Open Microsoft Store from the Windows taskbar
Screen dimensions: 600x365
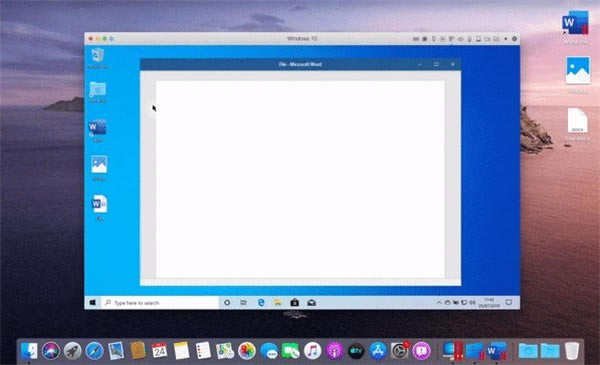pos(294,303)
